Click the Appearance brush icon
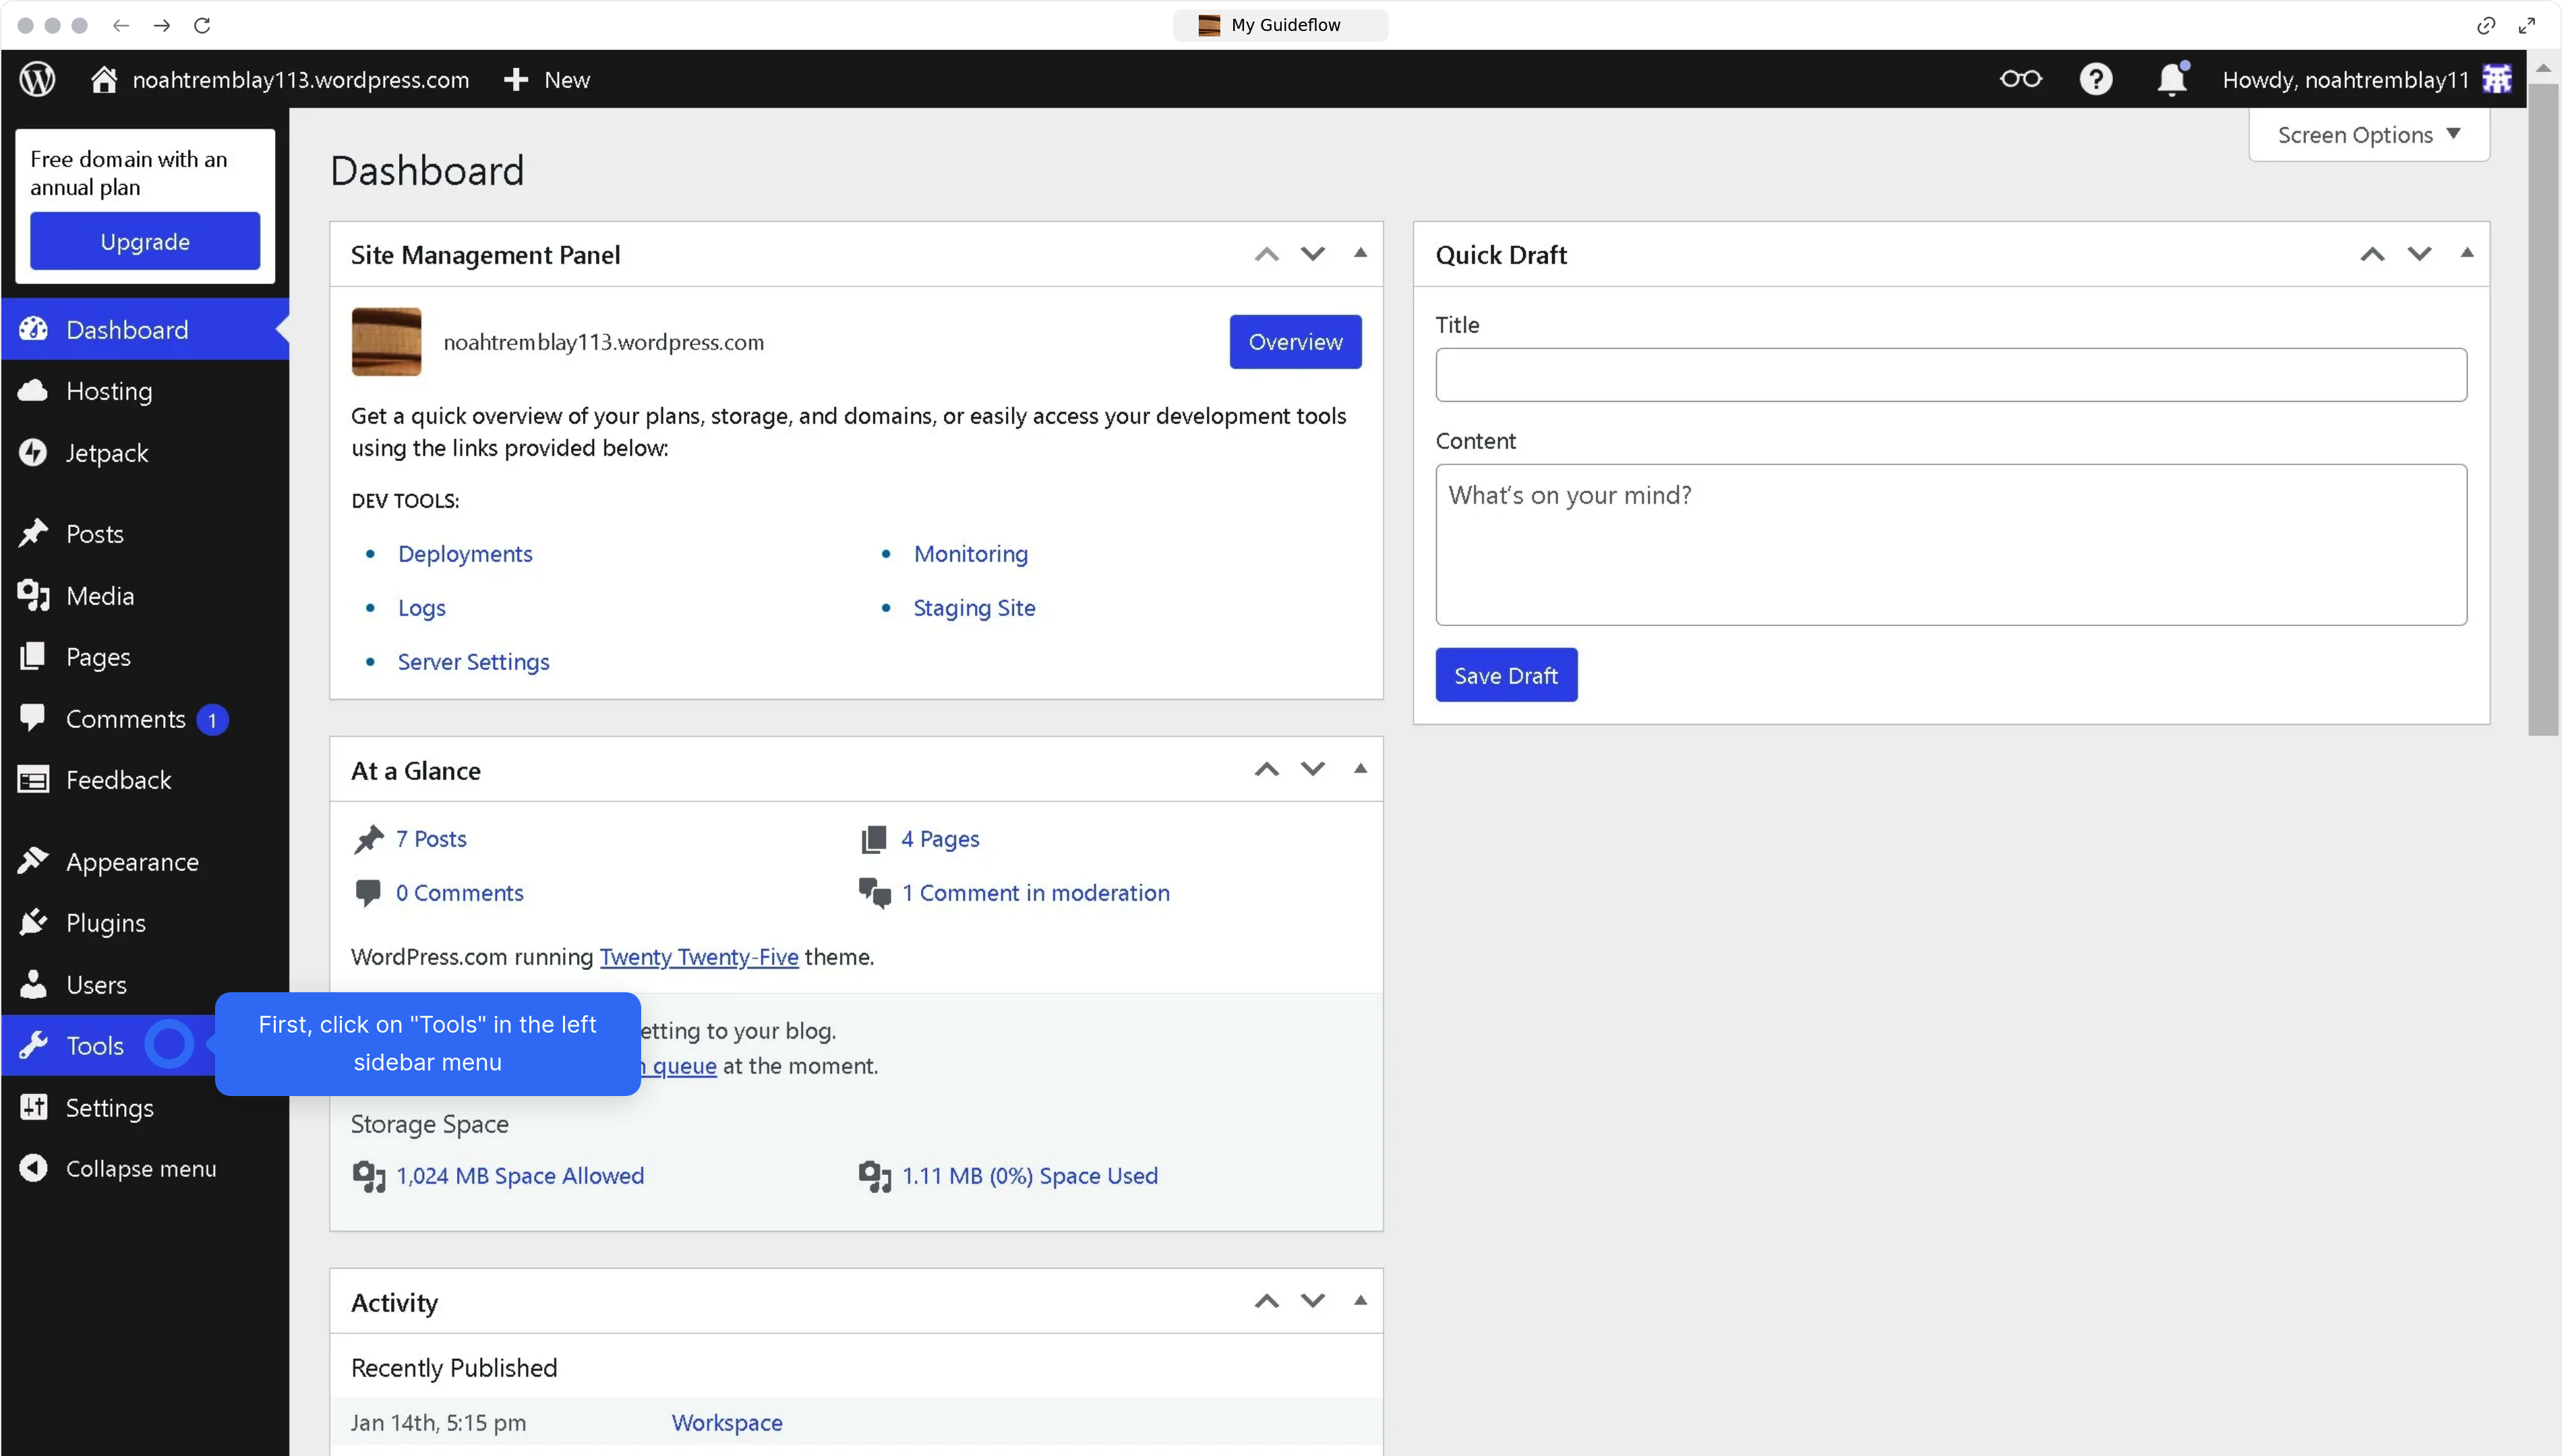Screen dimensions: 2562x1456 [33, 861]
